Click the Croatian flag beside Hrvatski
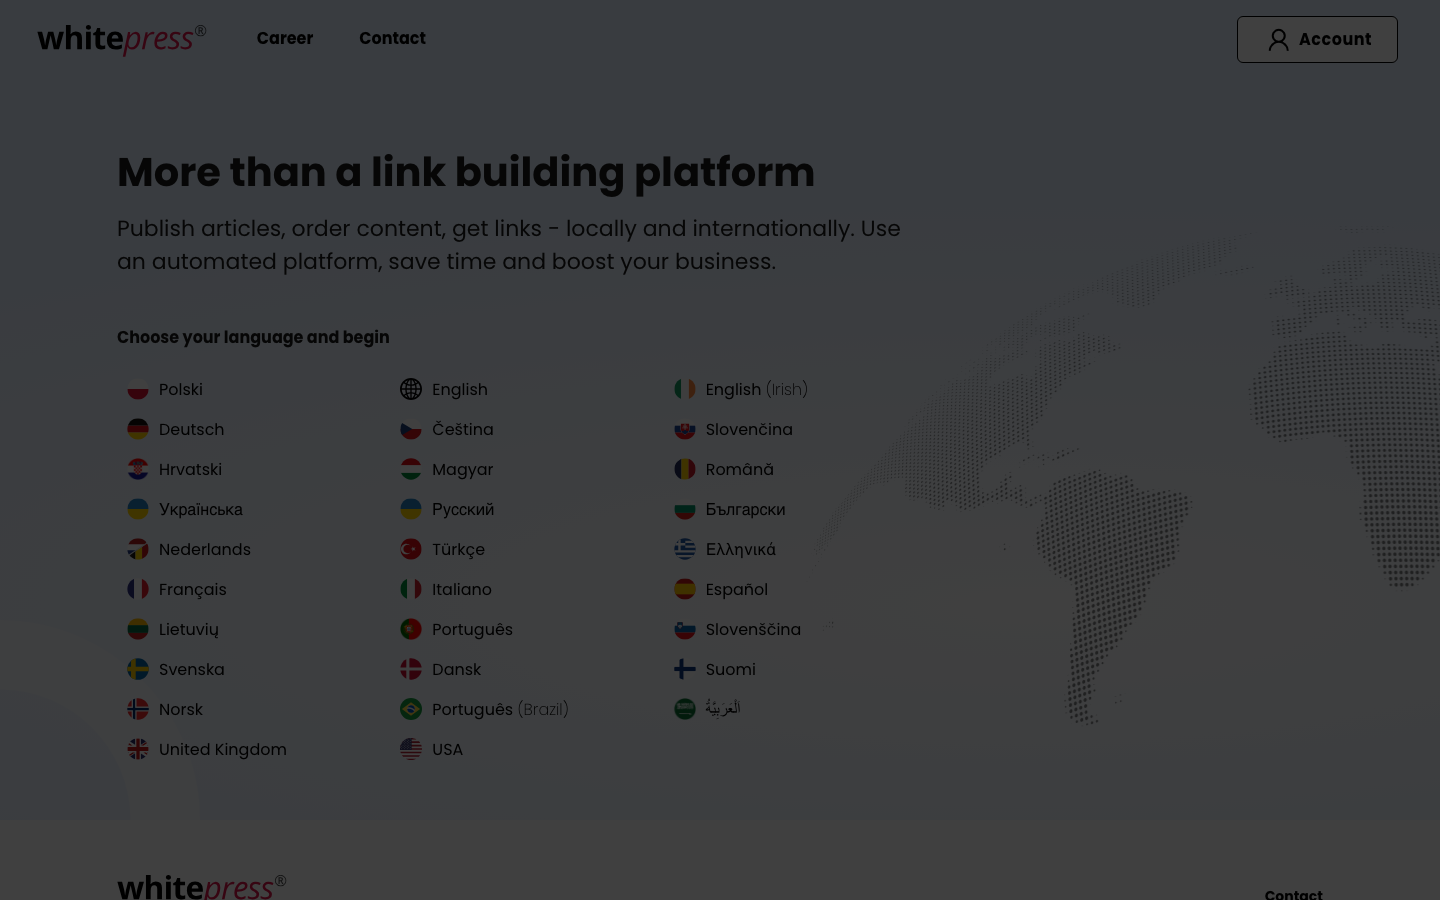The width and height of the screenshot is (1440, 900). (x=138, y=469)
